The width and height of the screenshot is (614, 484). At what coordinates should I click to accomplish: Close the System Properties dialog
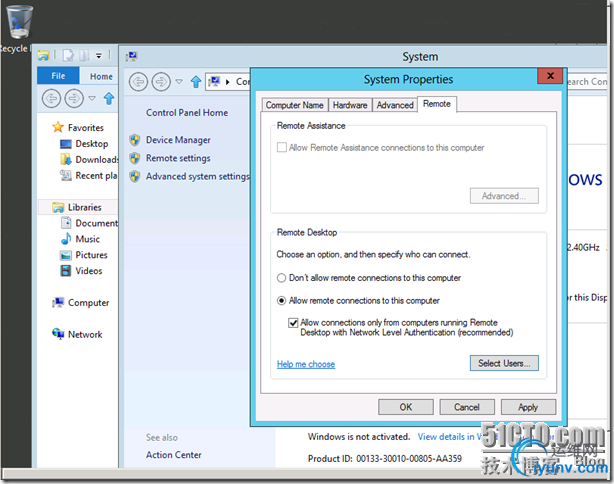coord(550,76)
